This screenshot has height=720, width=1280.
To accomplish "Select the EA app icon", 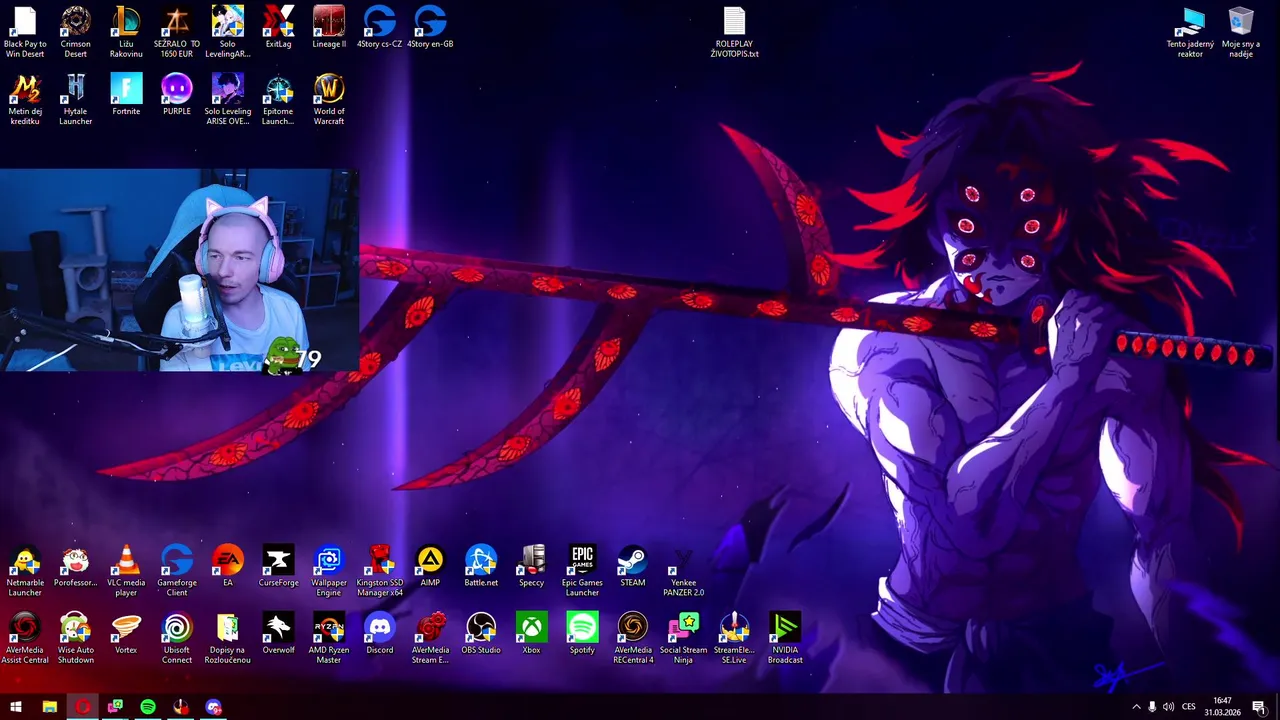I will pos(227,566).
